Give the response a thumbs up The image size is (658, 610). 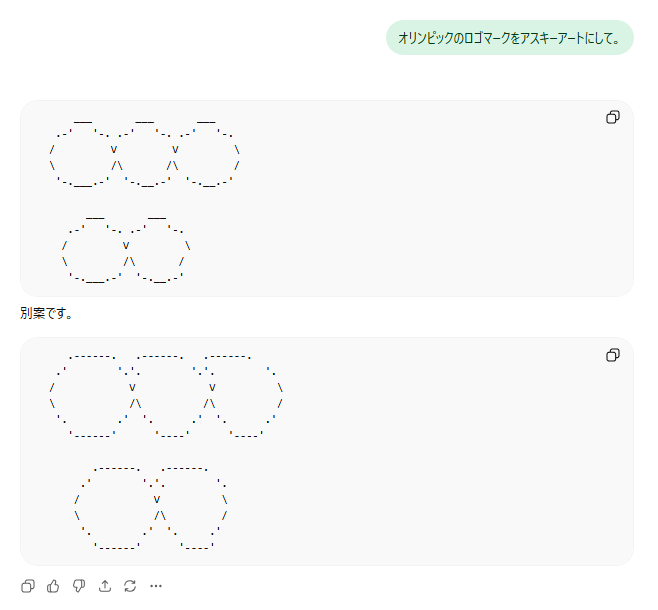tap(53, 586)
